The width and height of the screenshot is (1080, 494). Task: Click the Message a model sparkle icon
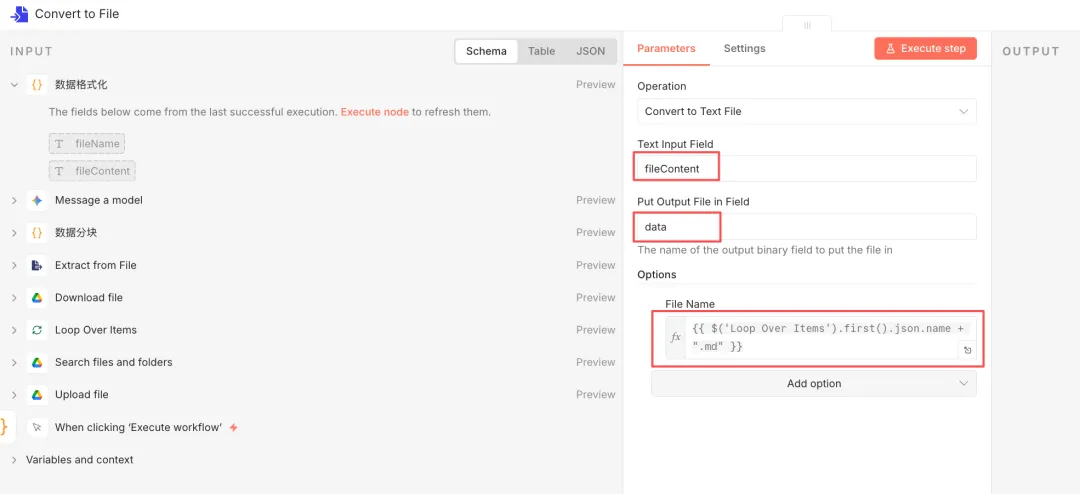click(x=37, y=200)
